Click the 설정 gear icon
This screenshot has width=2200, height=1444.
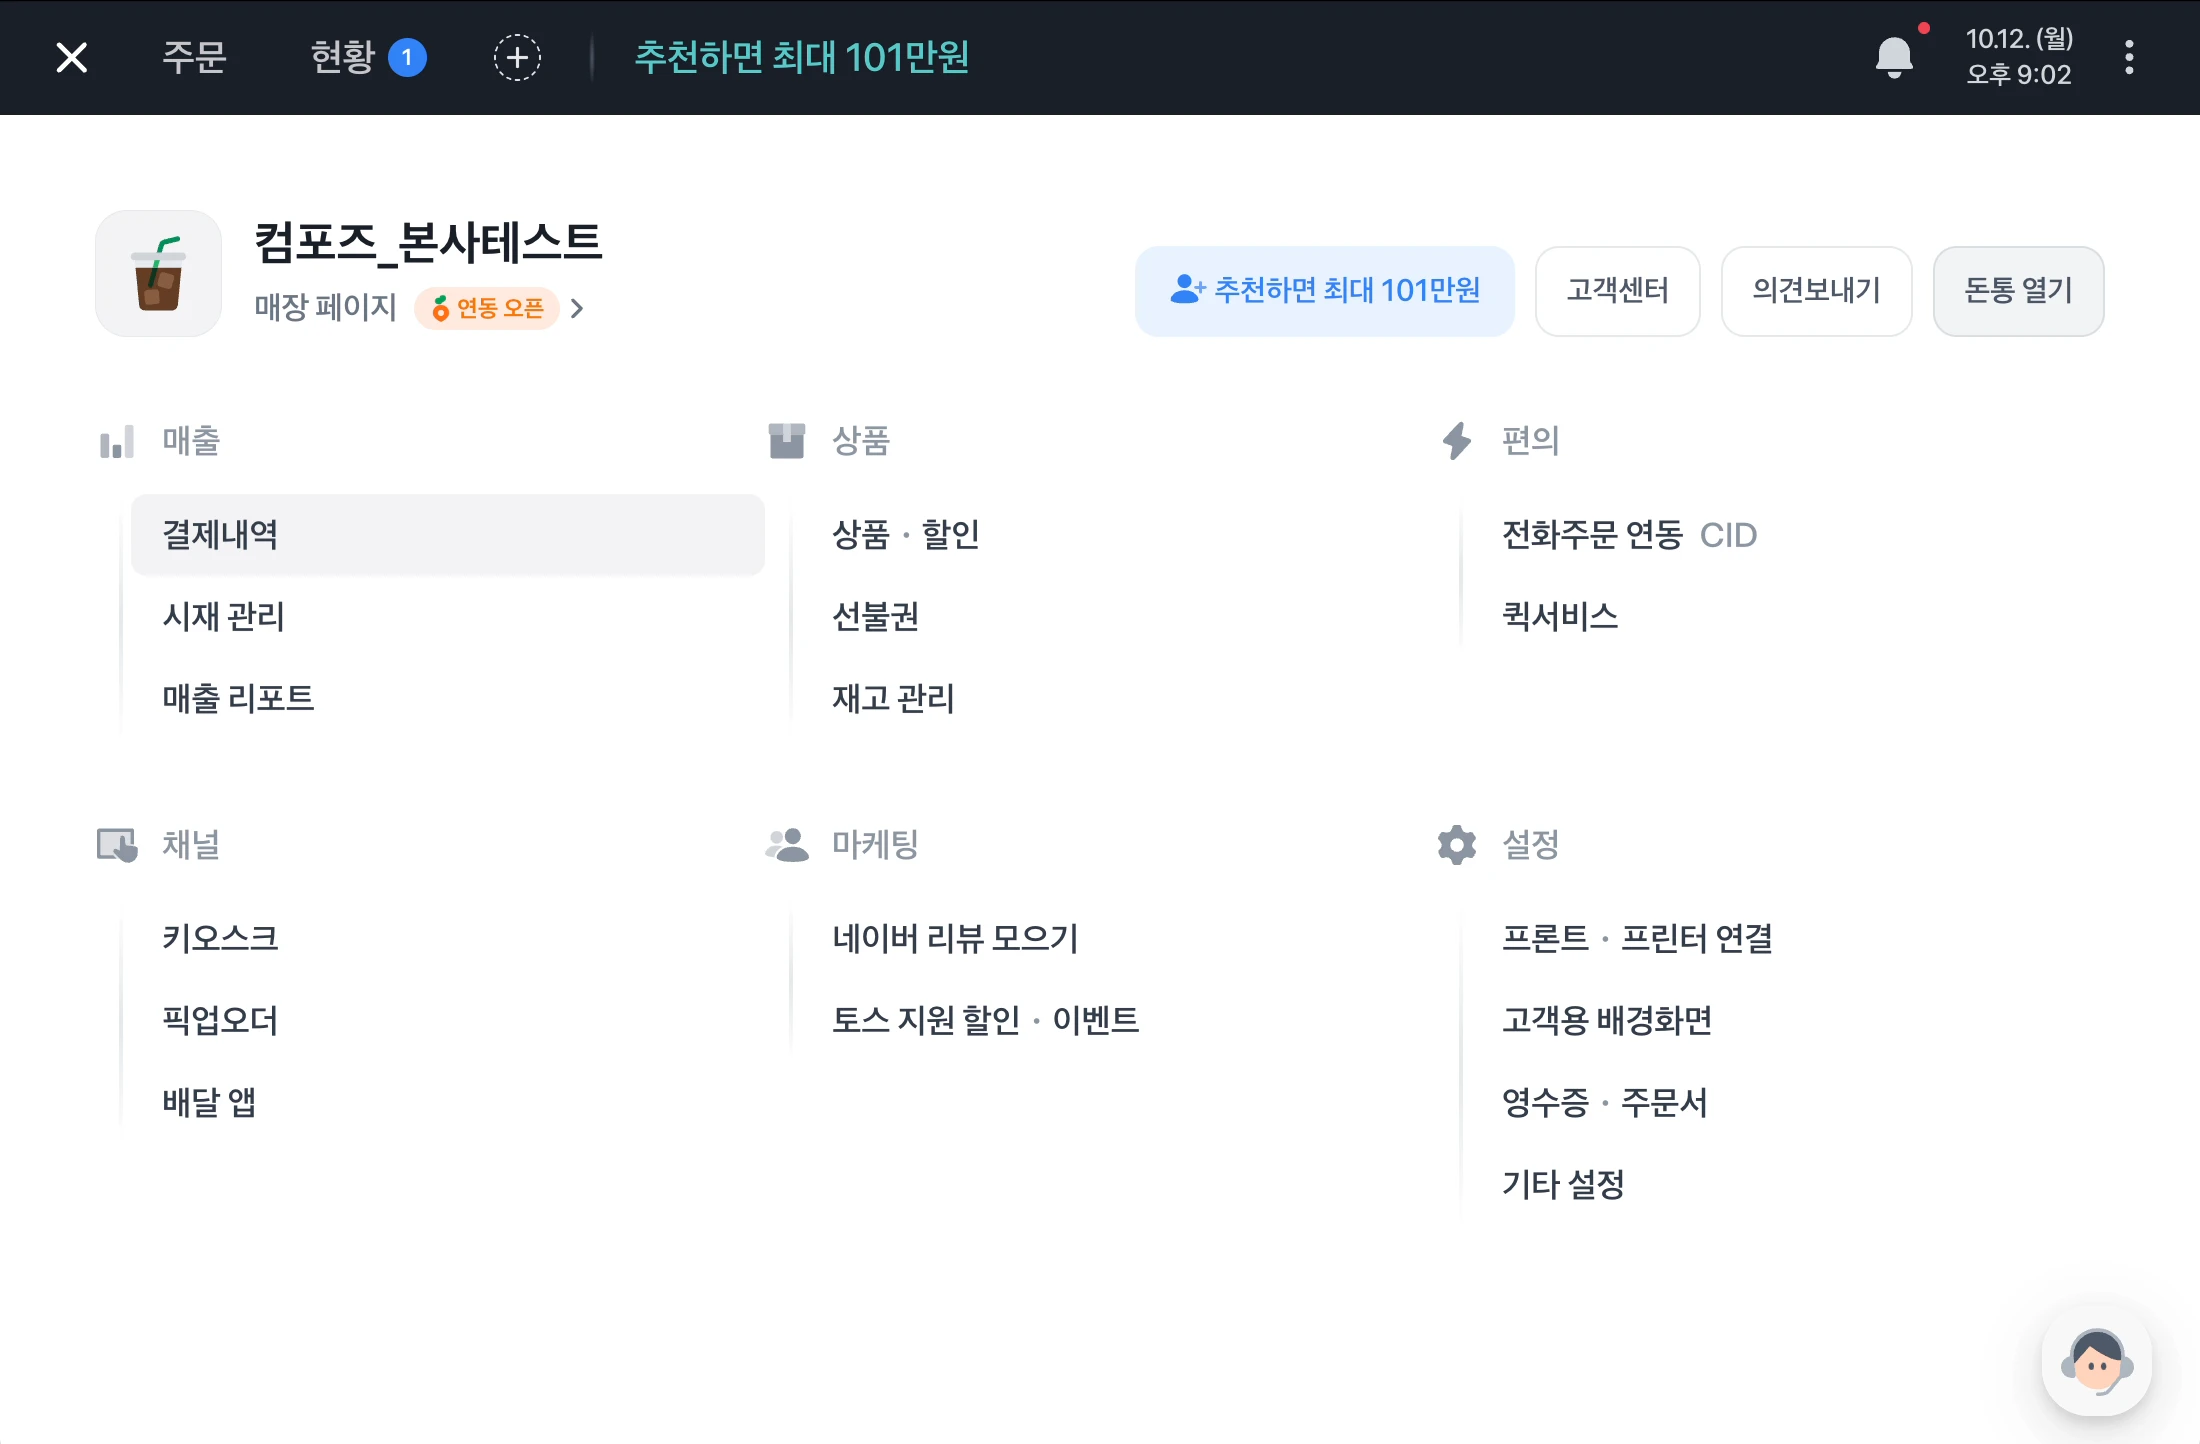click(x=1457, y=845)
